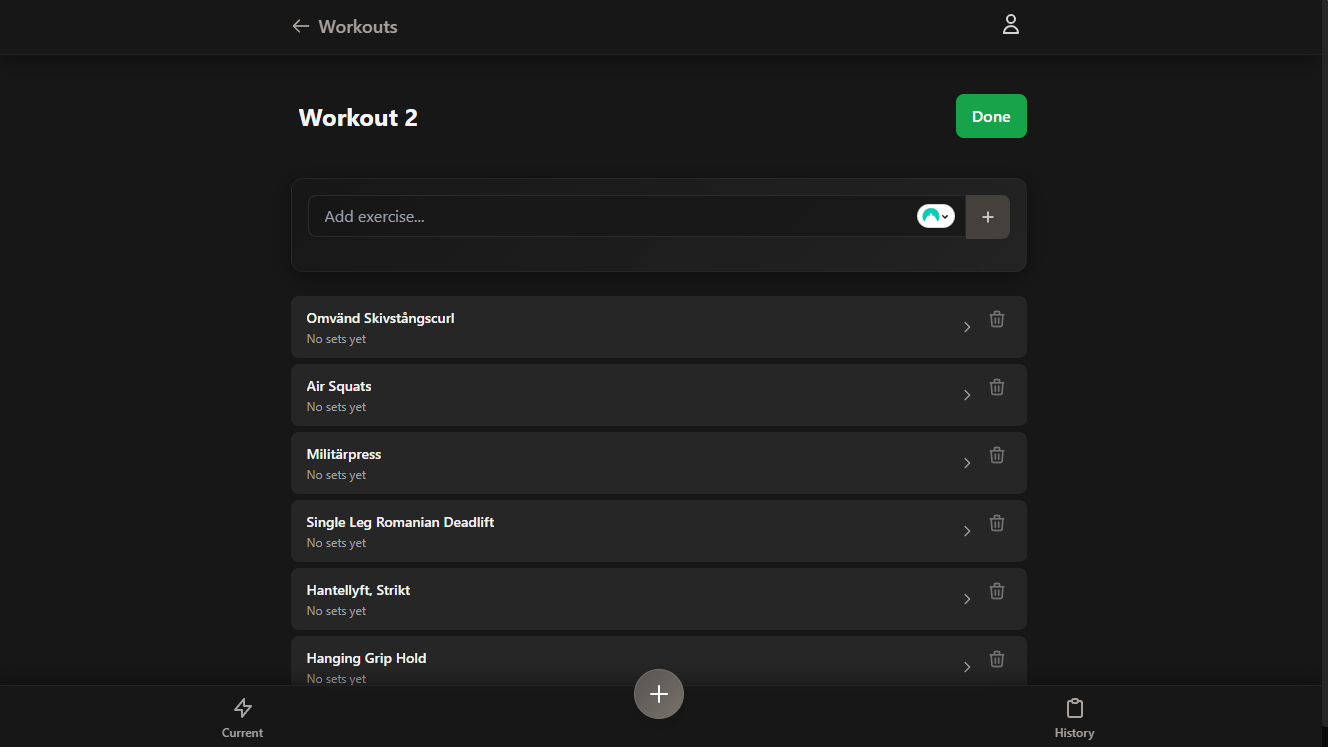Expand the Omvänd Skivstångscurl chevron
The width and height of the screenshot is (1328, 747).
coord(967,327)
